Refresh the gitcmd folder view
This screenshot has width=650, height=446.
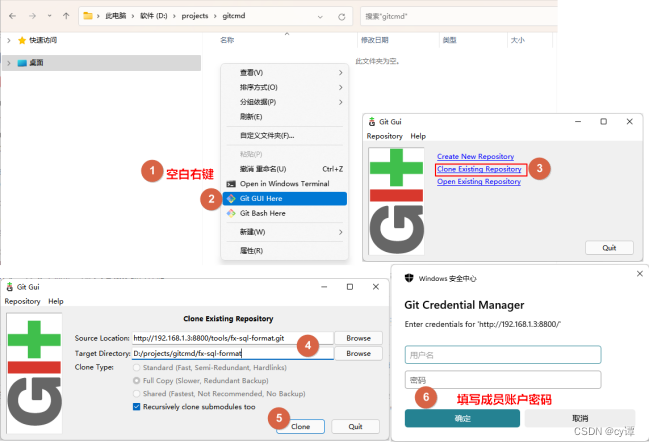pos(342,17)
